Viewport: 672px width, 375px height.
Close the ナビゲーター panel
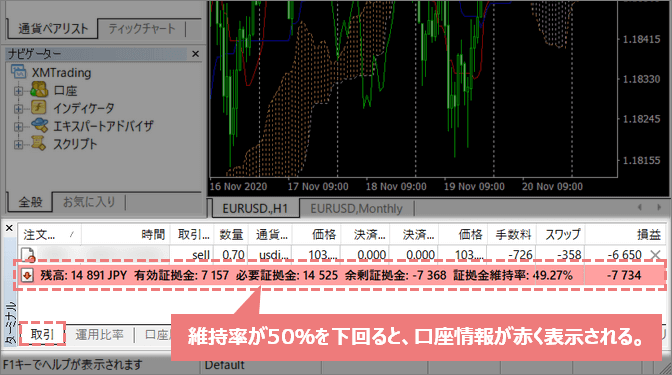point(195,54)
